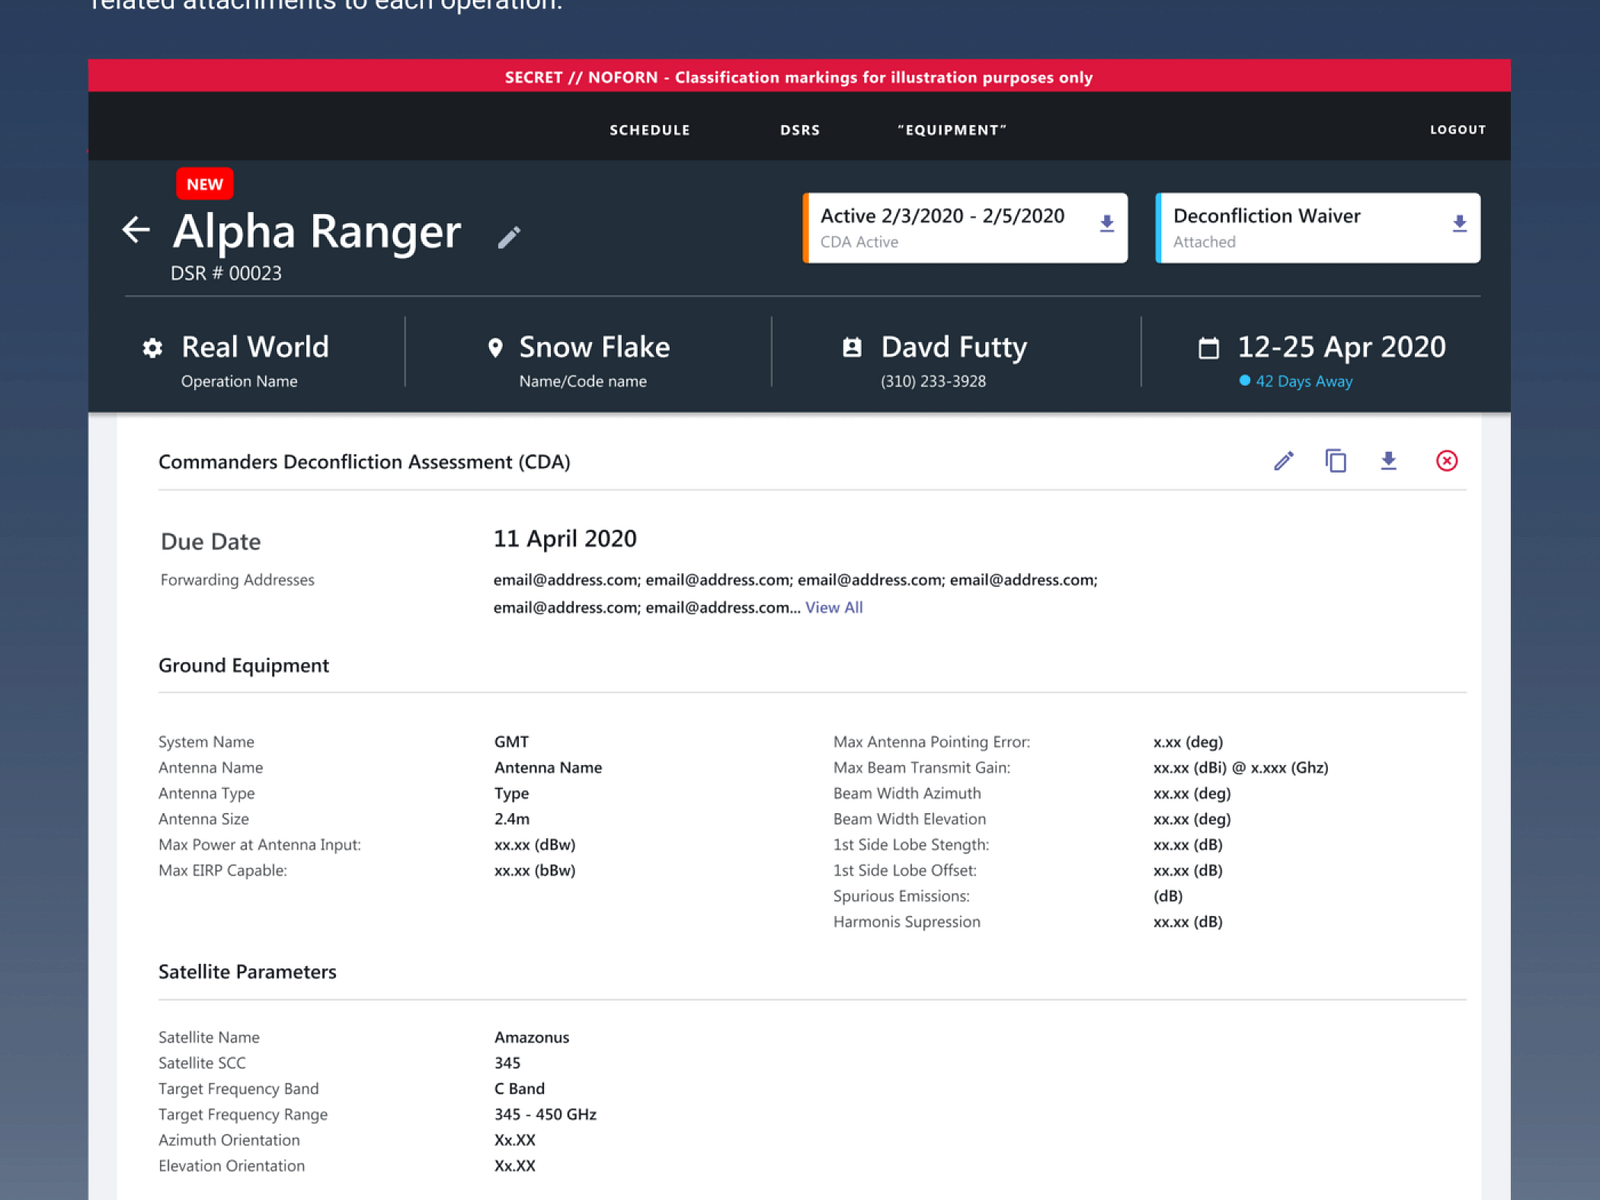
Task: Click the calendar icon beside date range
Action: pyautogui.click(x=1208, y=348)
